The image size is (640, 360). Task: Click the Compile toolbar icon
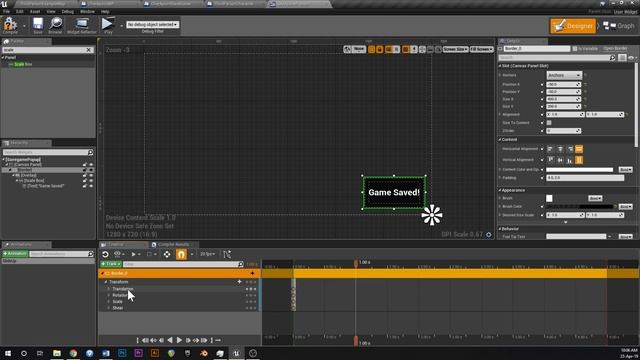[10, 24]
